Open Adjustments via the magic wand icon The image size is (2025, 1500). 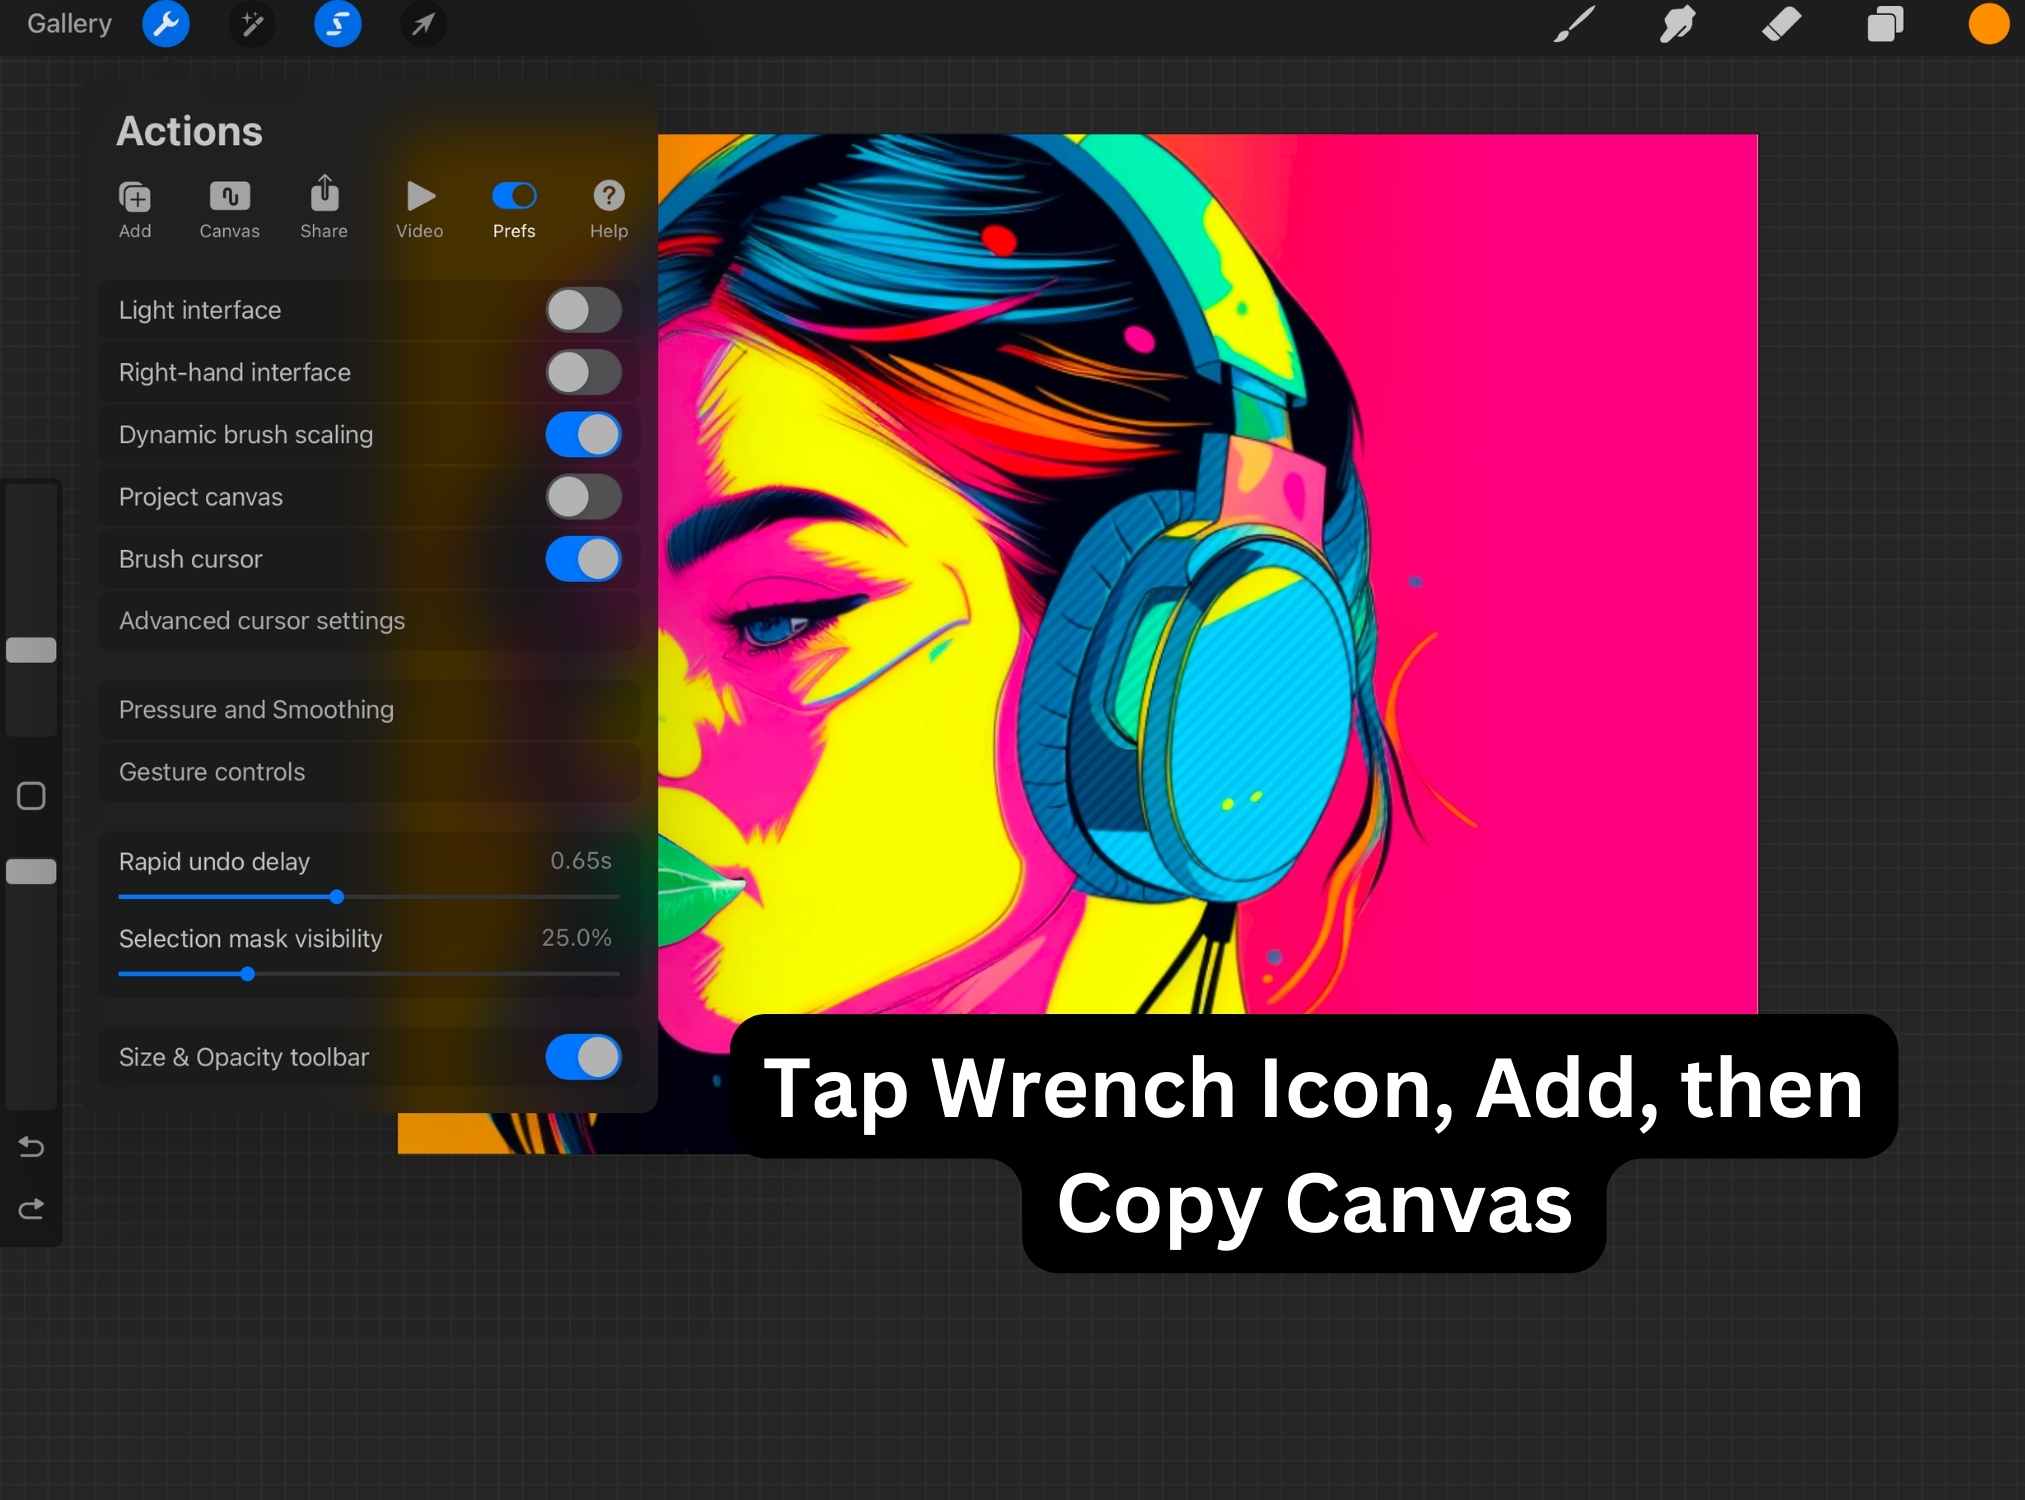coord(252,24)
